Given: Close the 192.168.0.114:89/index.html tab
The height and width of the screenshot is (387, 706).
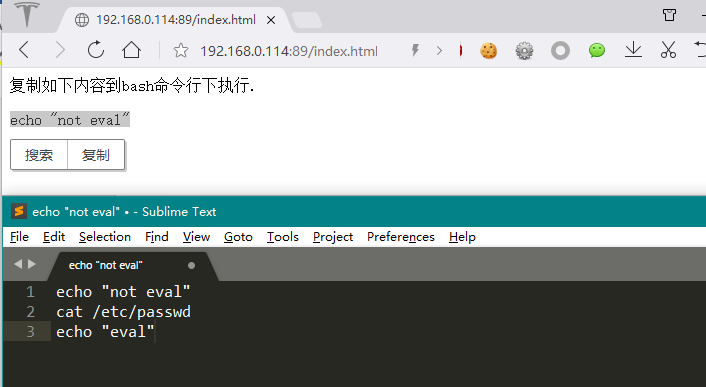Looking at the screenshot, I should click(271, 20).
